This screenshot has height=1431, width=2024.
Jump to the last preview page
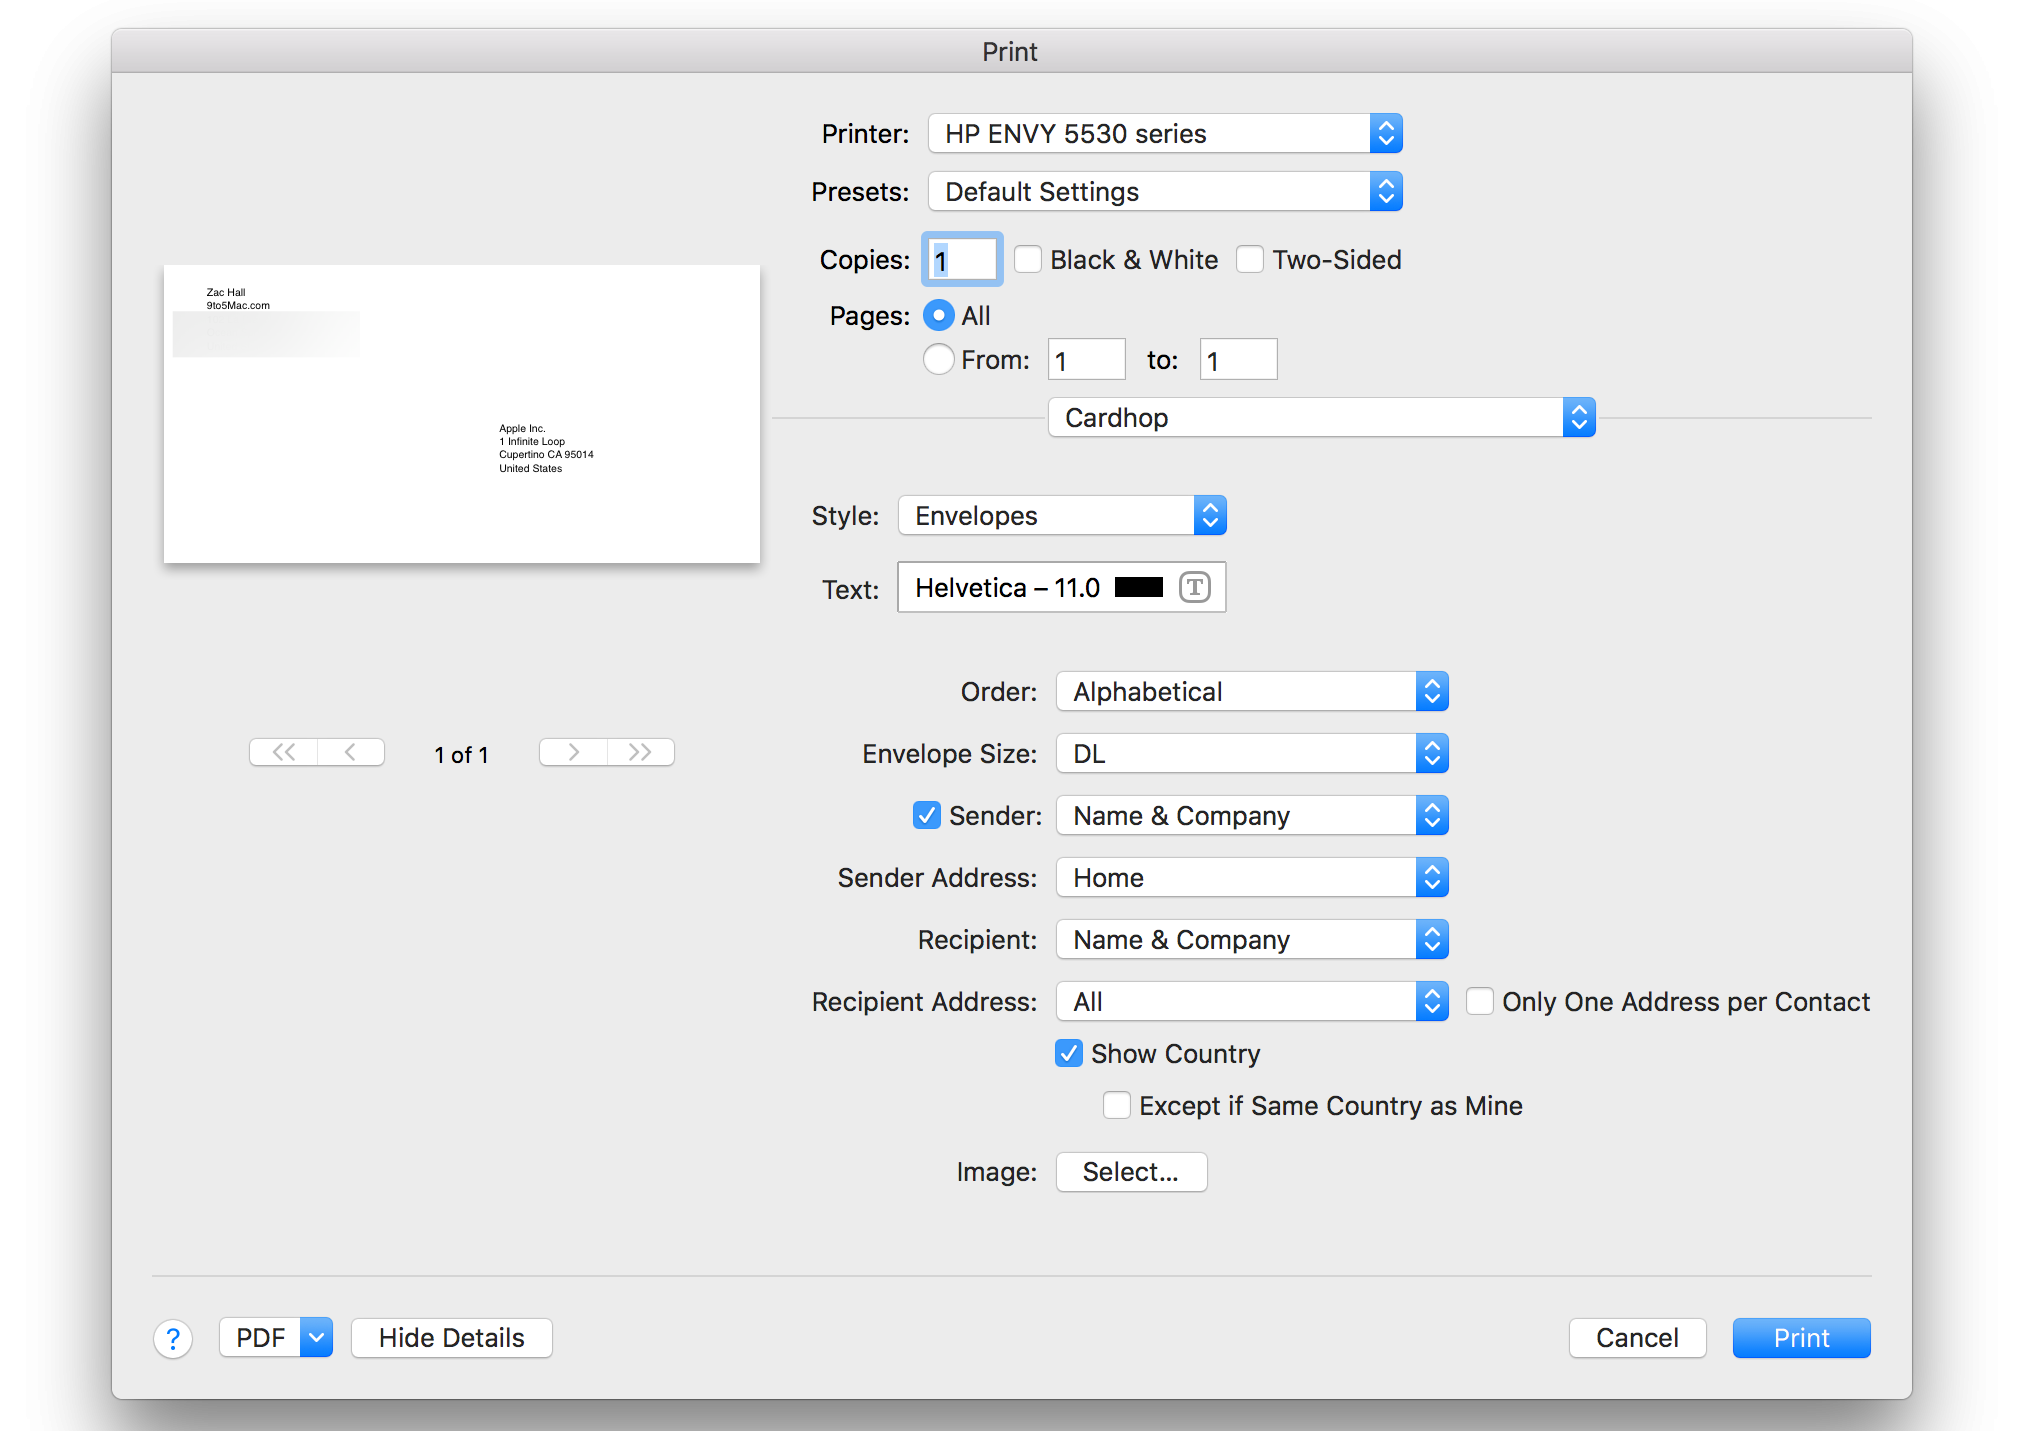[x=641, y=752]
